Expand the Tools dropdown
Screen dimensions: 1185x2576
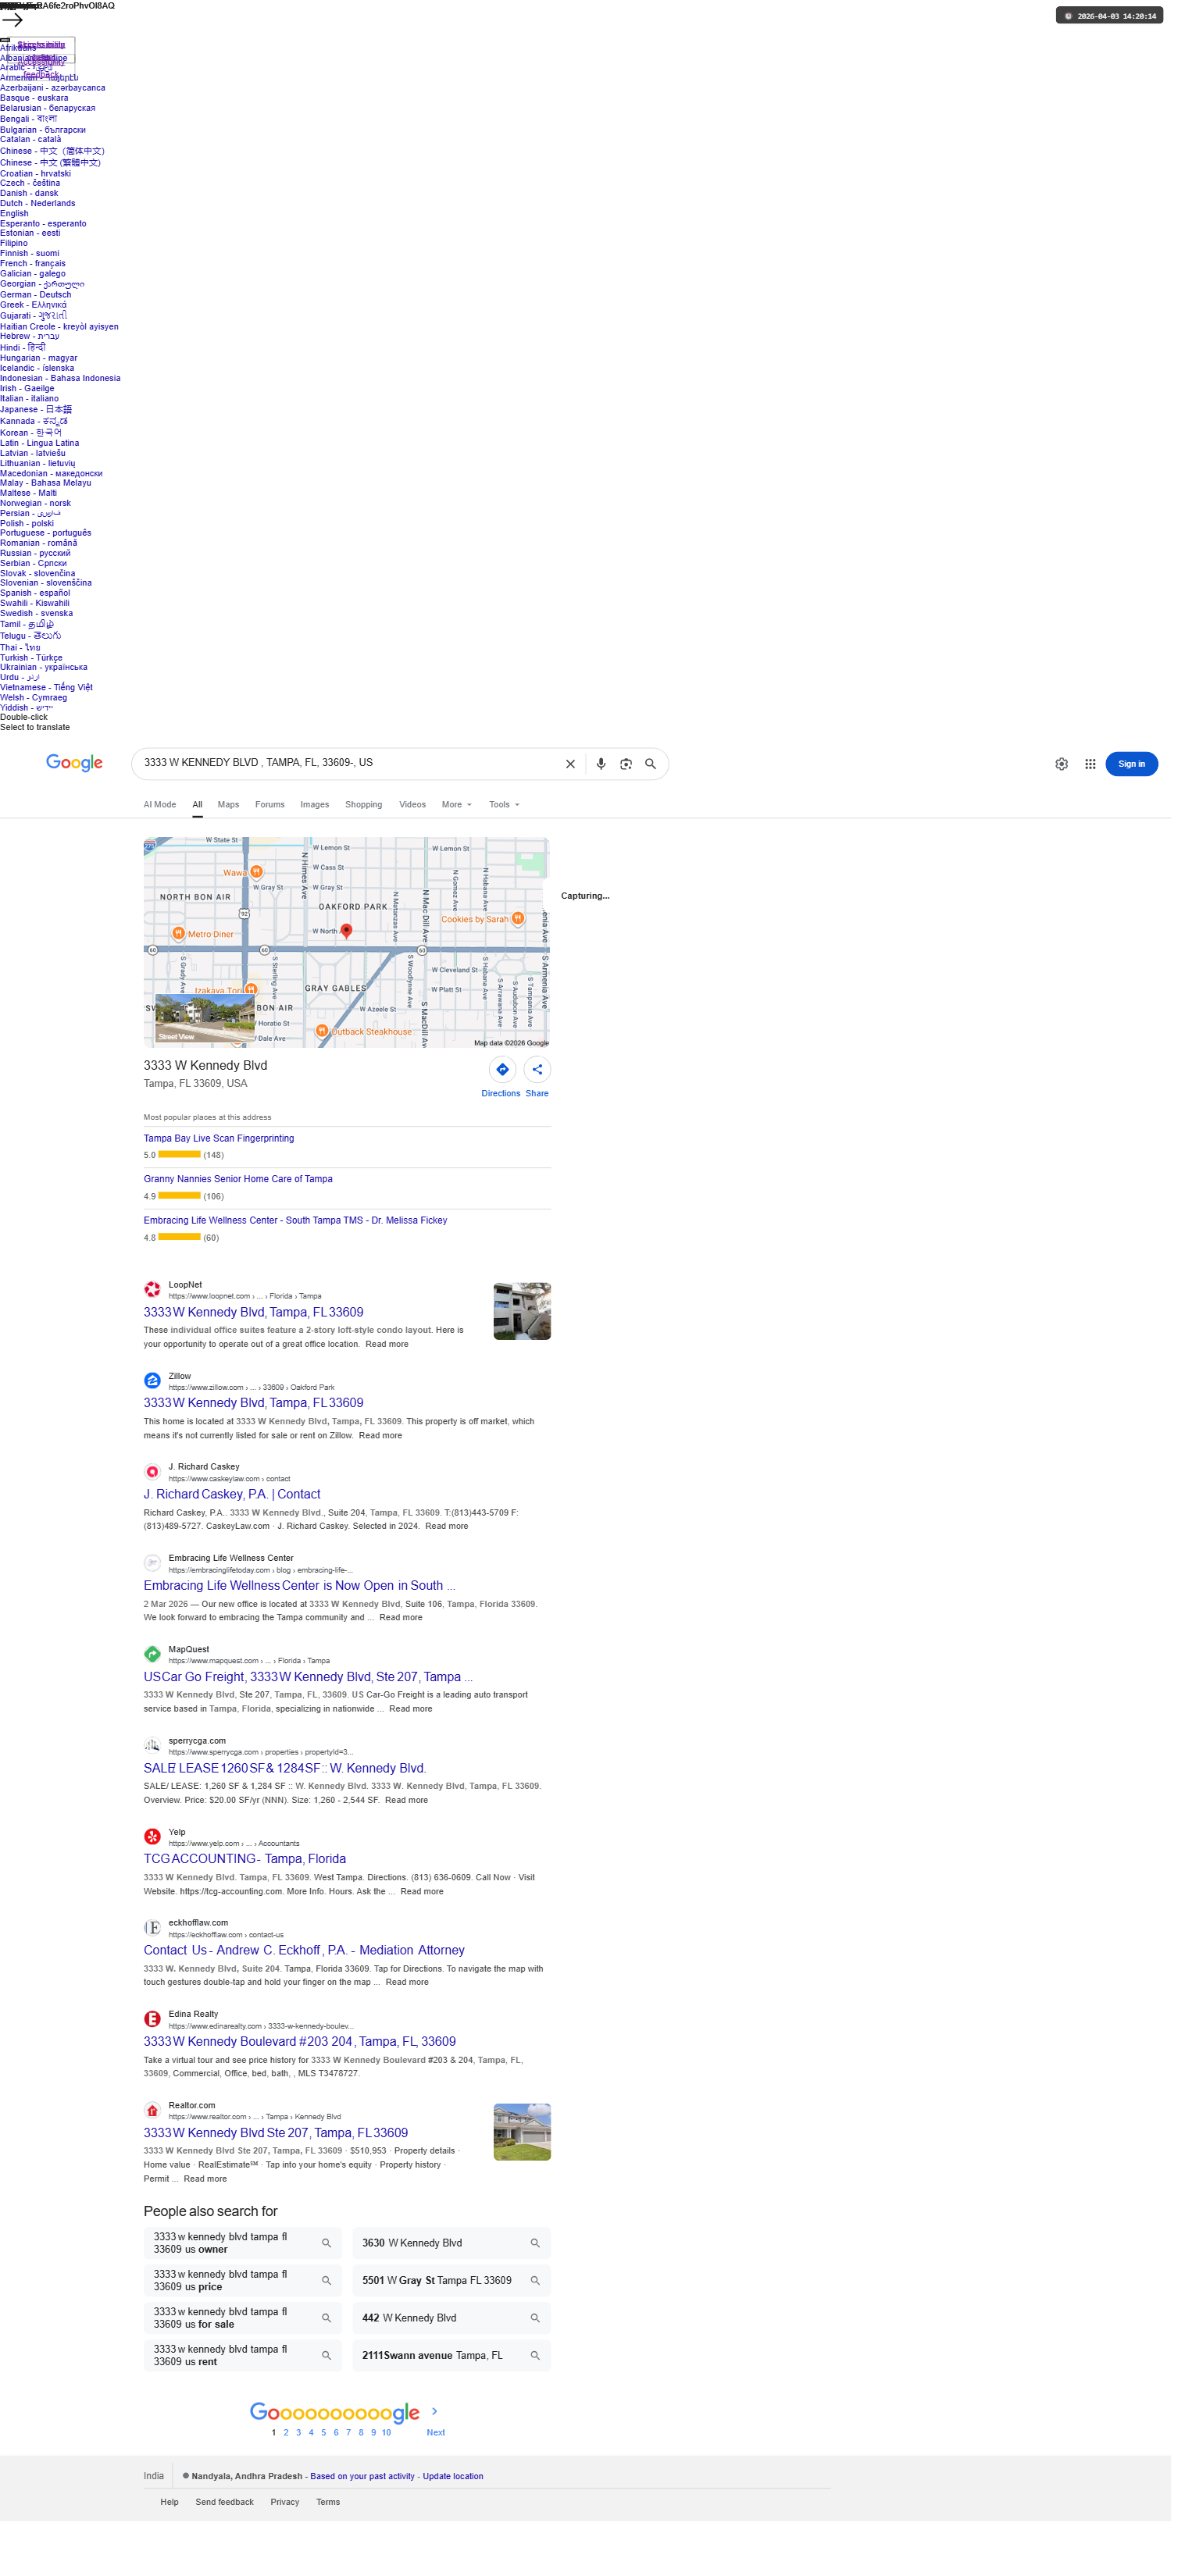point(504,805)
